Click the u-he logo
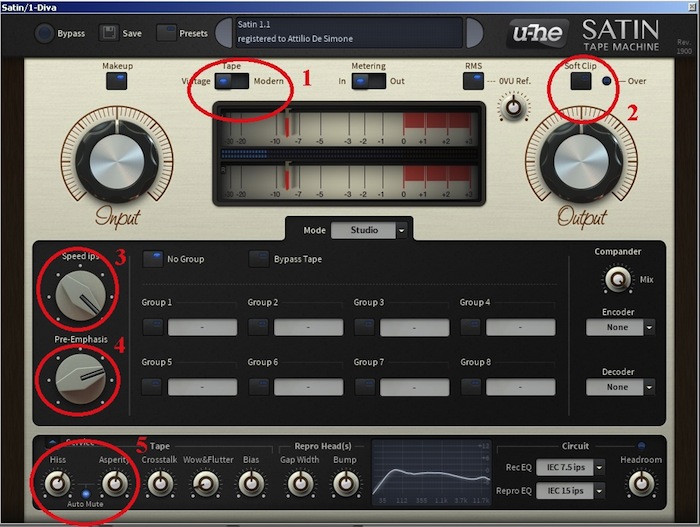Viewport: 700px width, 527px height. pyautogui.click(x=538, y=31)
